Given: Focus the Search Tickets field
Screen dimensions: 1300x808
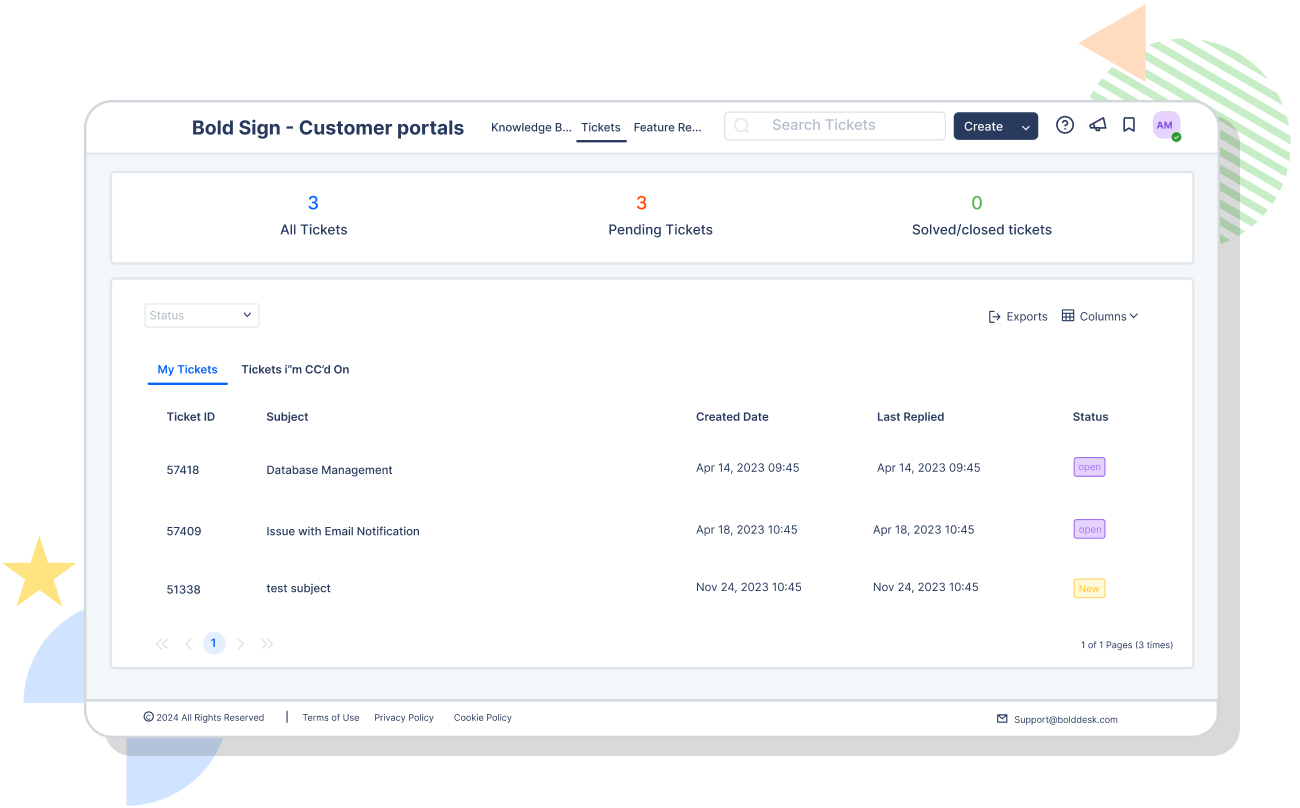Looking at the screenshot, I should click(x=835, y=126).
